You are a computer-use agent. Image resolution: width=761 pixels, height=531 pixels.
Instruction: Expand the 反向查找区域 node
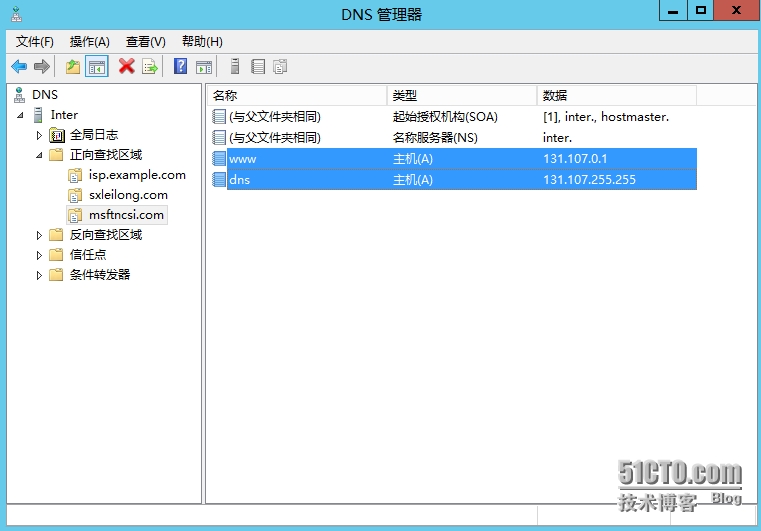[39, 235]
